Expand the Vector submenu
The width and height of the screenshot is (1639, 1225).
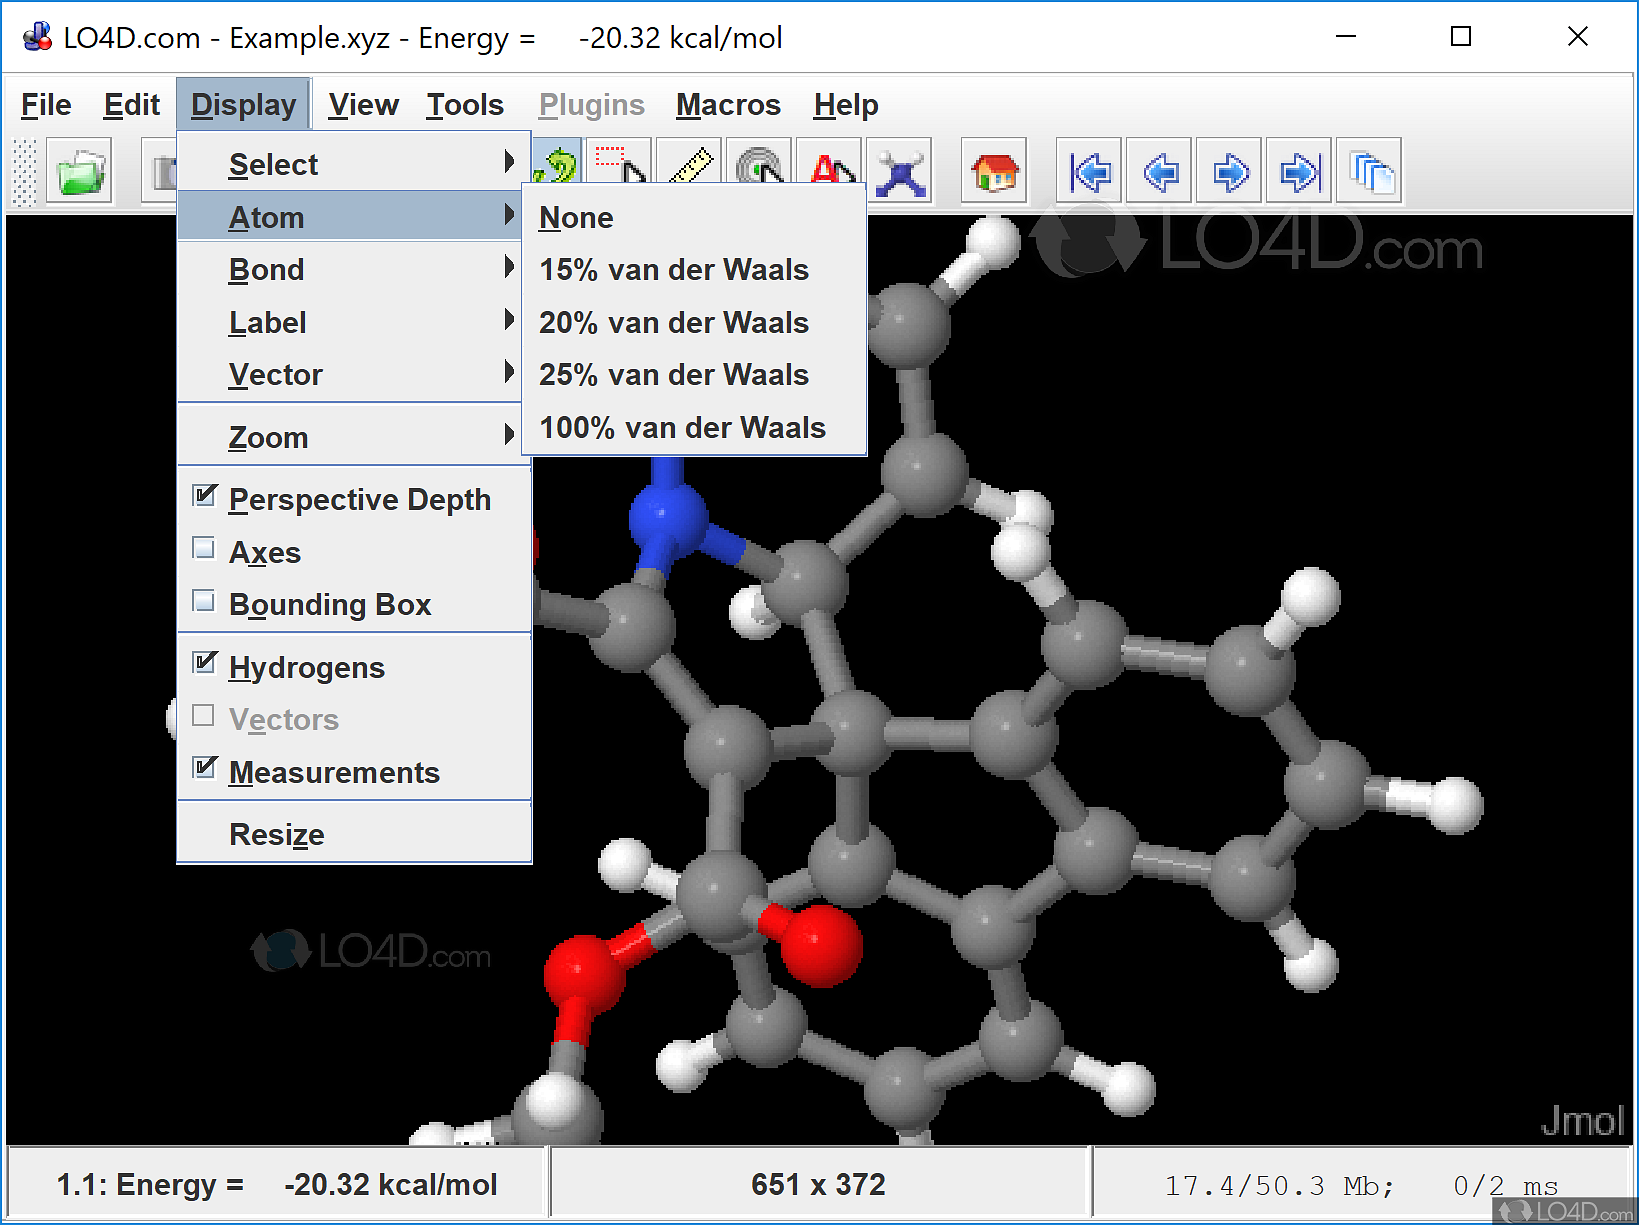350,375
